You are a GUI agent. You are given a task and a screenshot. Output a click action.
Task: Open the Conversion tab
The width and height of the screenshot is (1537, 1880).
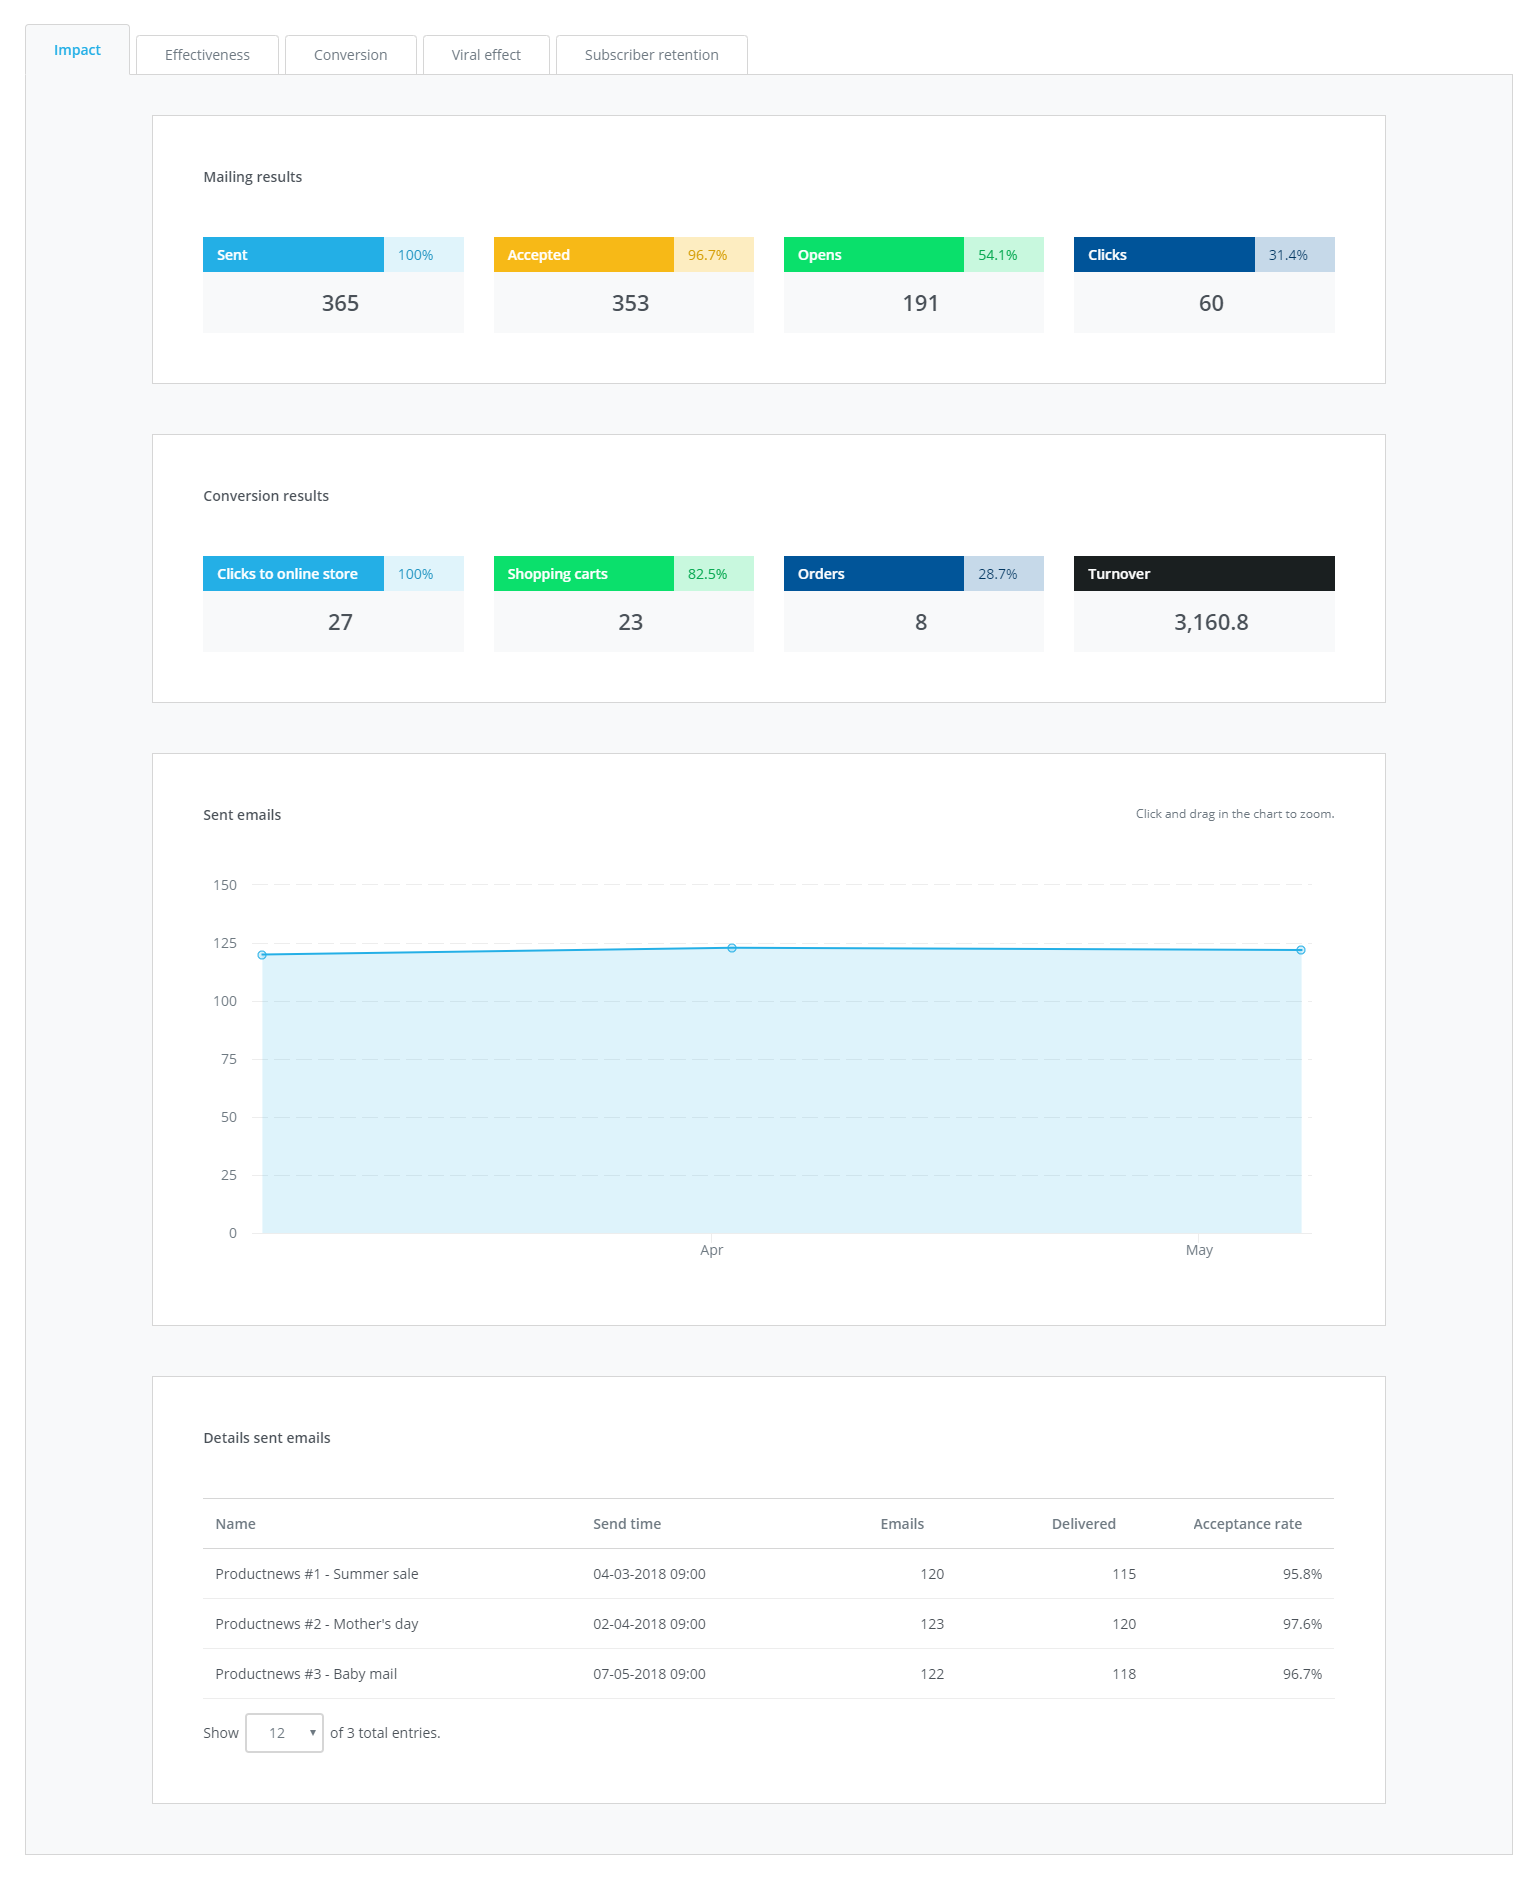pyautogui.click(x=350, y=55)
